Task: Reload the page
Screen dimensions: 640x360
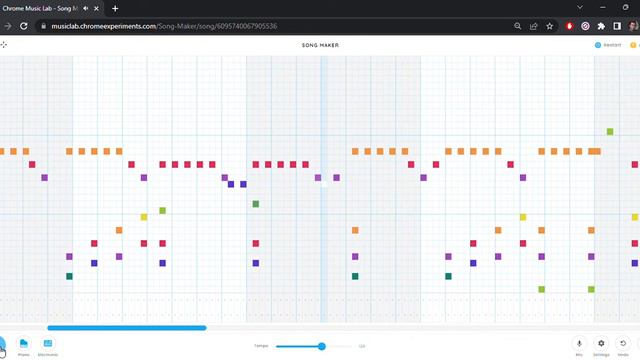Action: (x=24, y=26)
